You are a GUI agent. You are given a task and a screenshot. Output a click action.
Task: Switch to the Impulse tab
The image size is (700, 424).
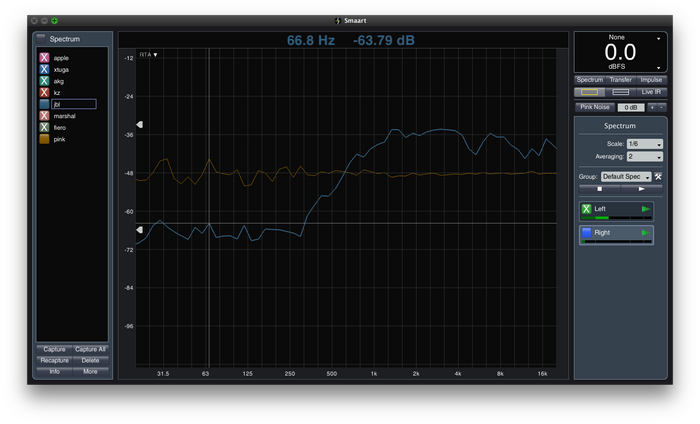651,79
